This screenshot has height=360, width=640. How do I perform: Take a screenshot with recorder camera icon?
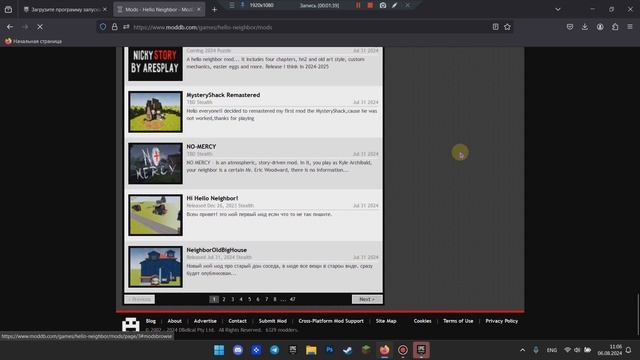click(383, 5)
